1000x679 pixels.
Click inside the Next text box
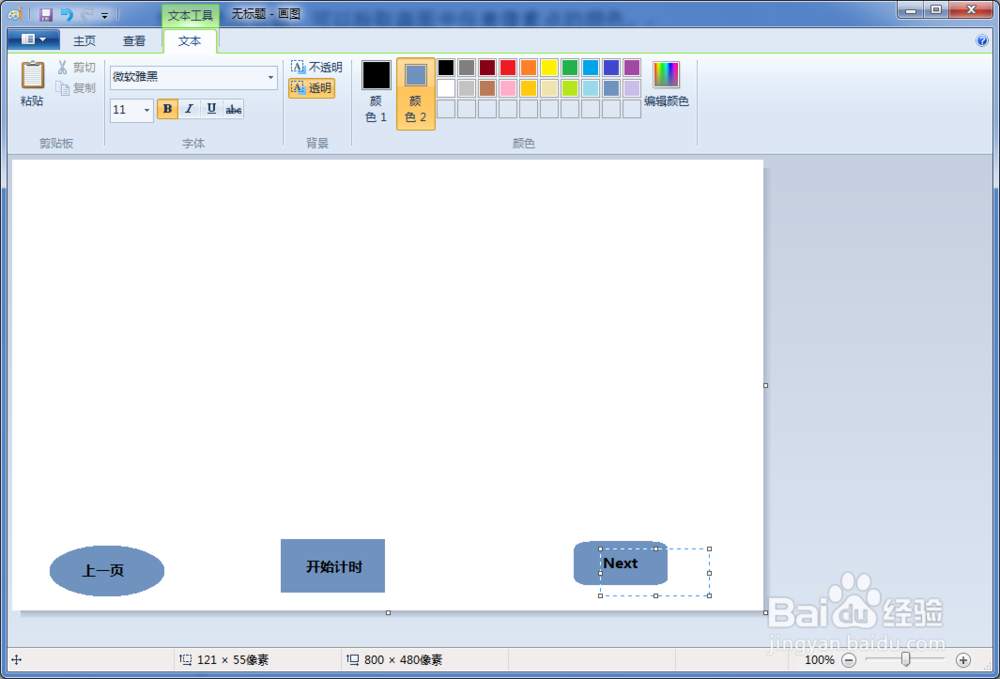[x=654, y=572]
